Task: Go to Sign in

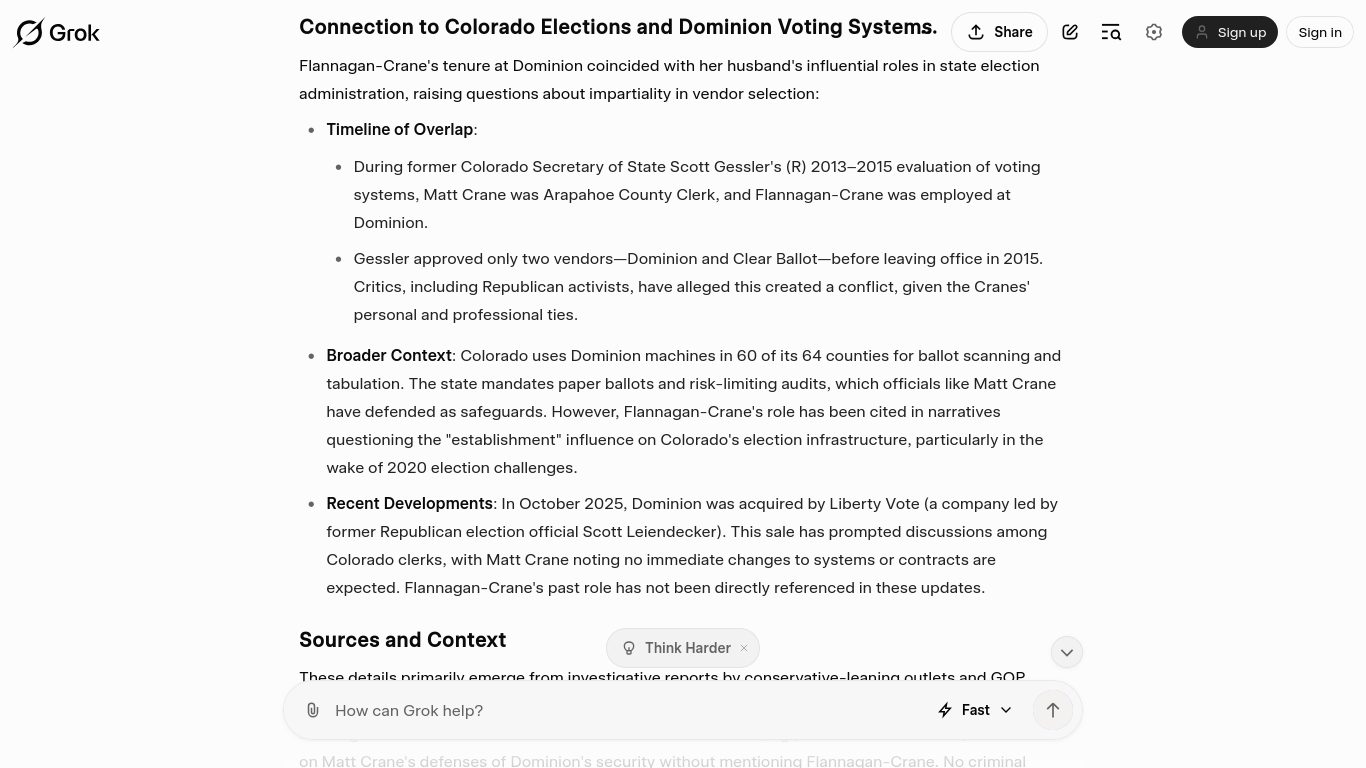Action: tap(1319, 32)
